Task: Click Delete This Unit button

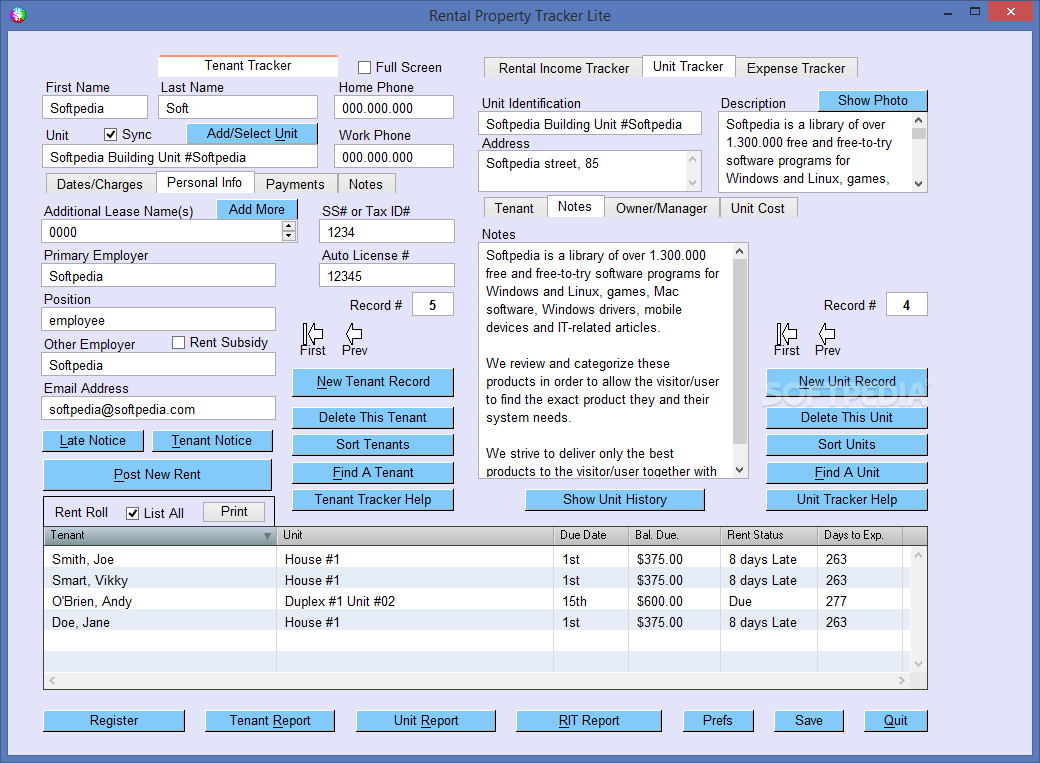Action: click(x=847, y=417)
